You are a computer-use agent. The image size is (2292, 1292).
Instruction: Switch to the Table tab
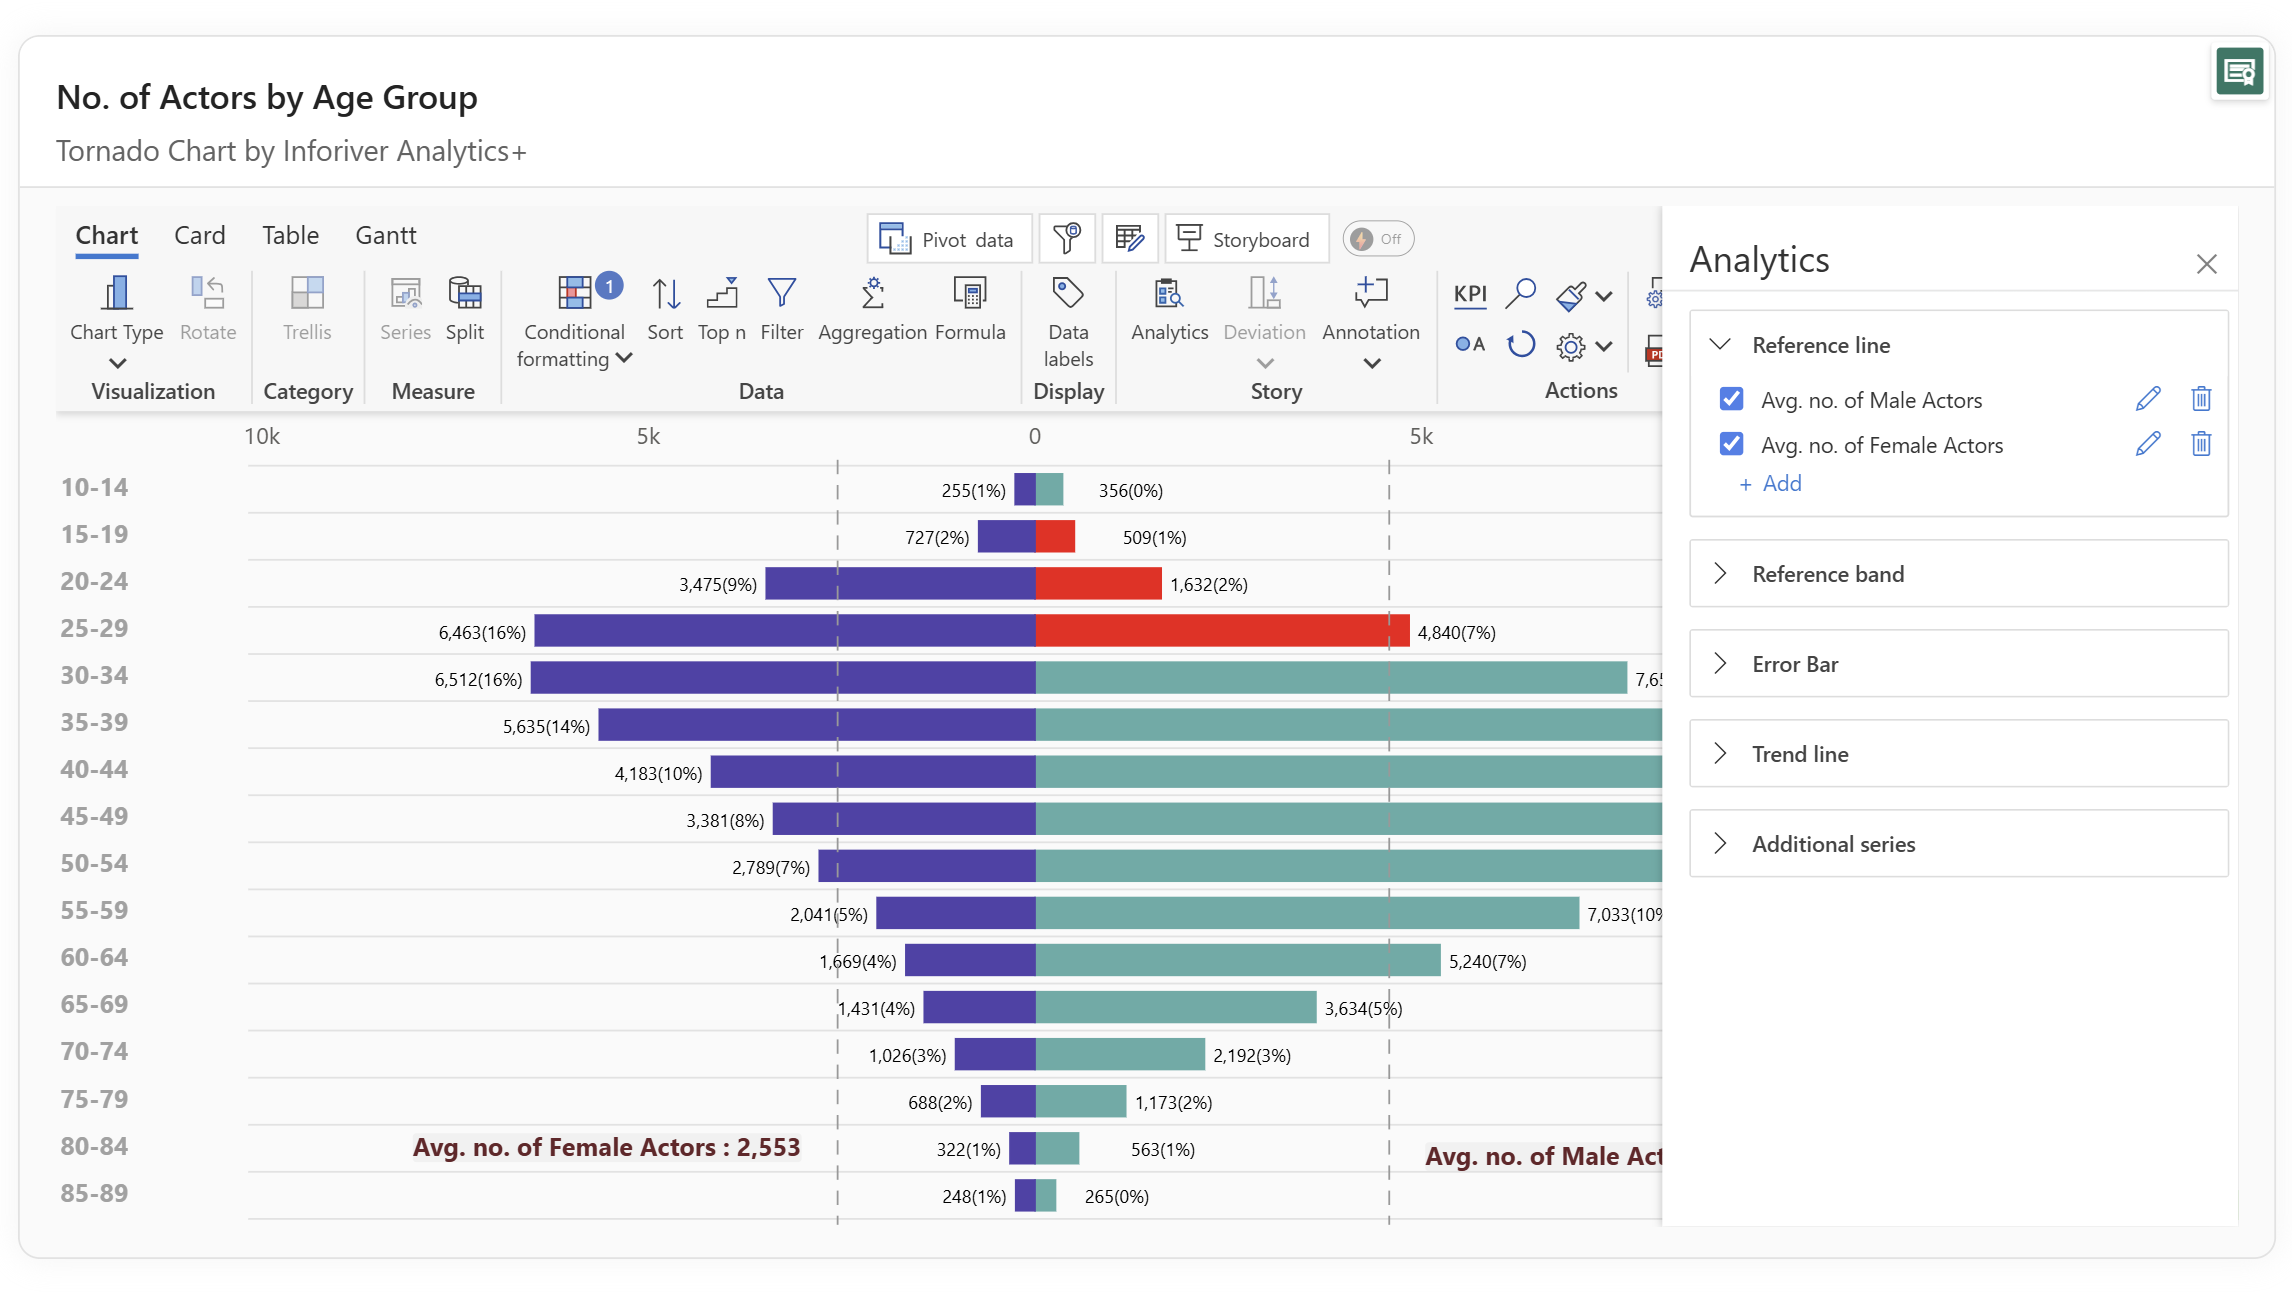pyautogui.click(x=290, y=235)
